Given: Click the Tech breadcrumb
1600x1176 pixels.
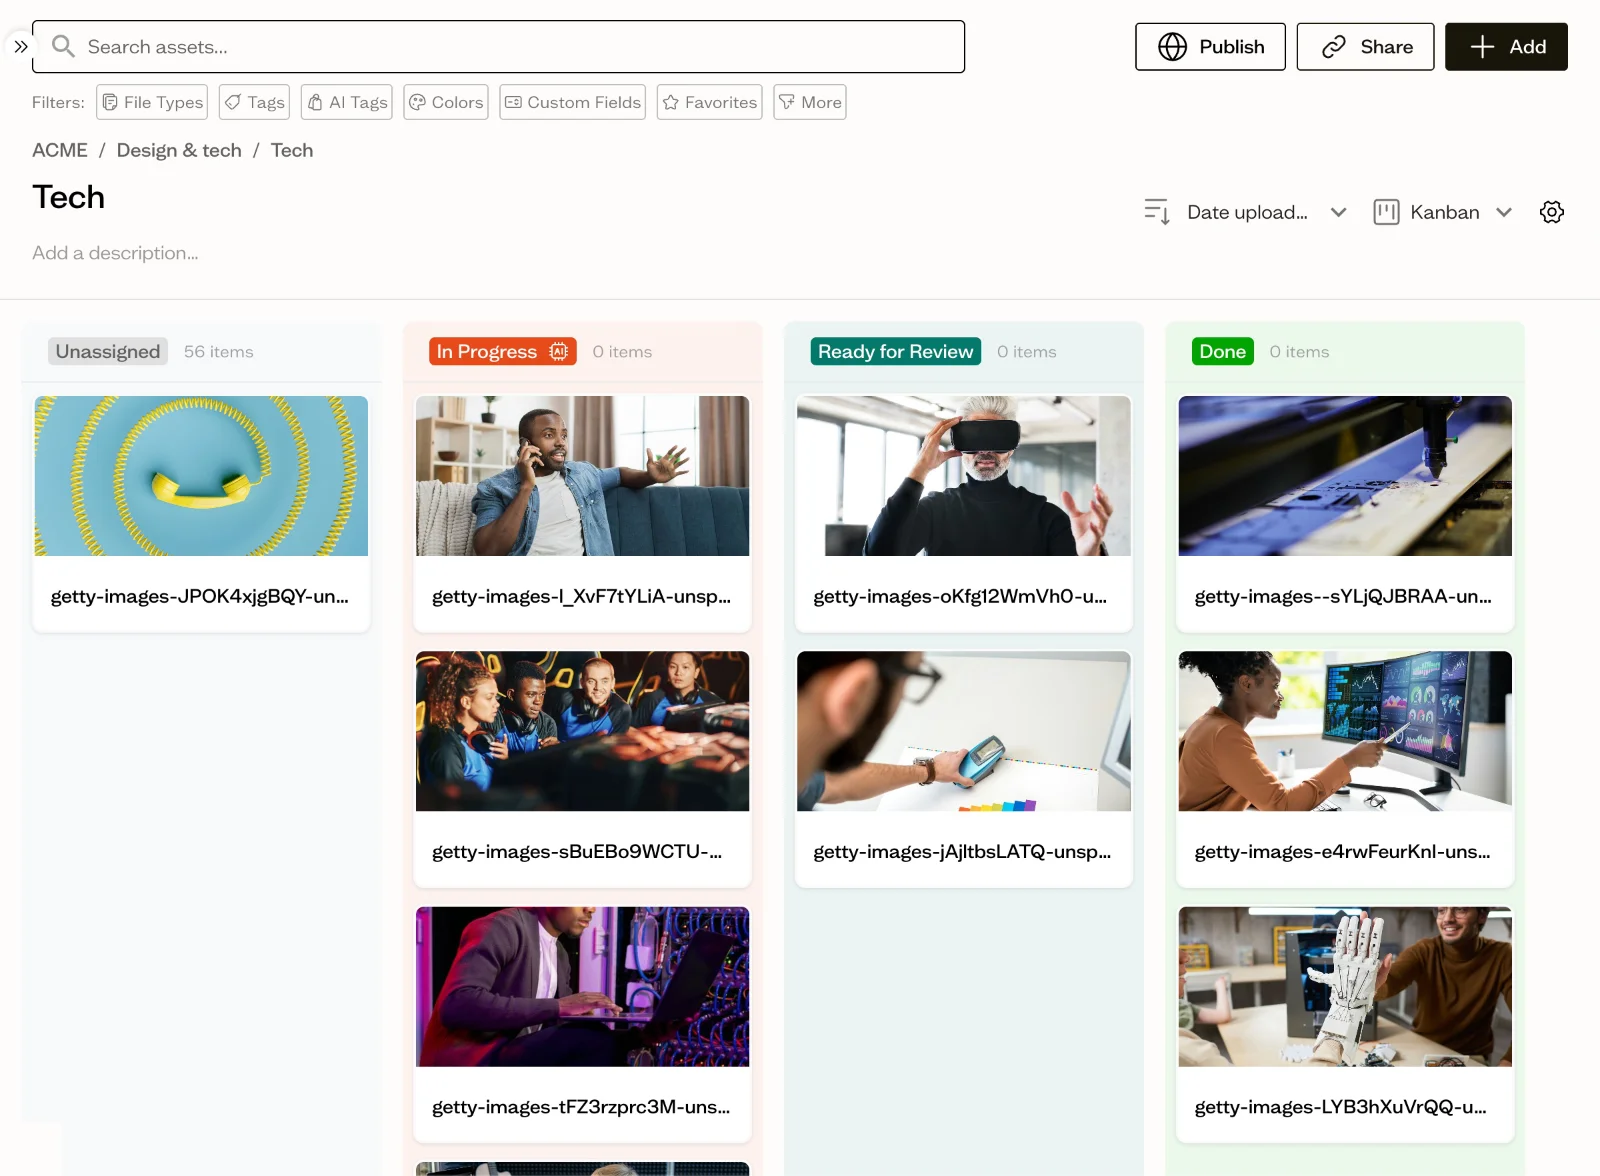Looking at the screenshot, I should click(x=292, y=150).
